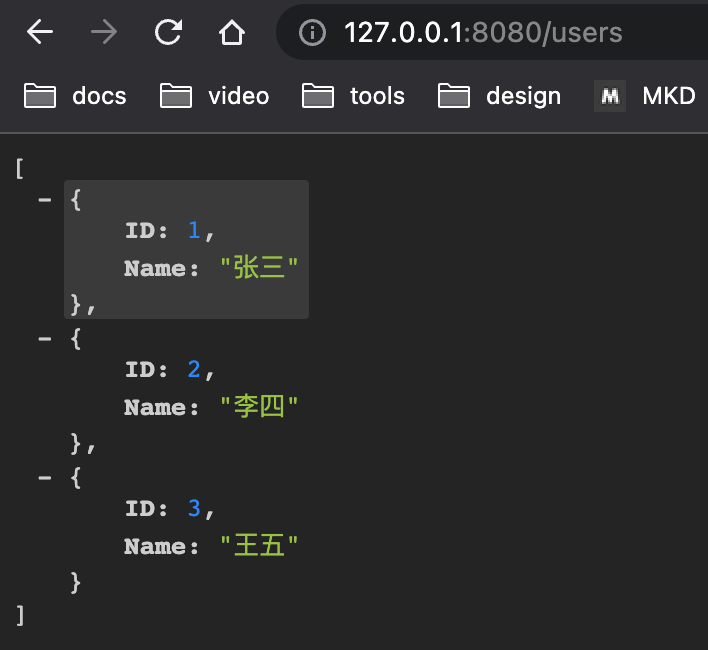Reload the page with refresh icon
The height and width of the screenshot is (650, 708).
point(168,32)
